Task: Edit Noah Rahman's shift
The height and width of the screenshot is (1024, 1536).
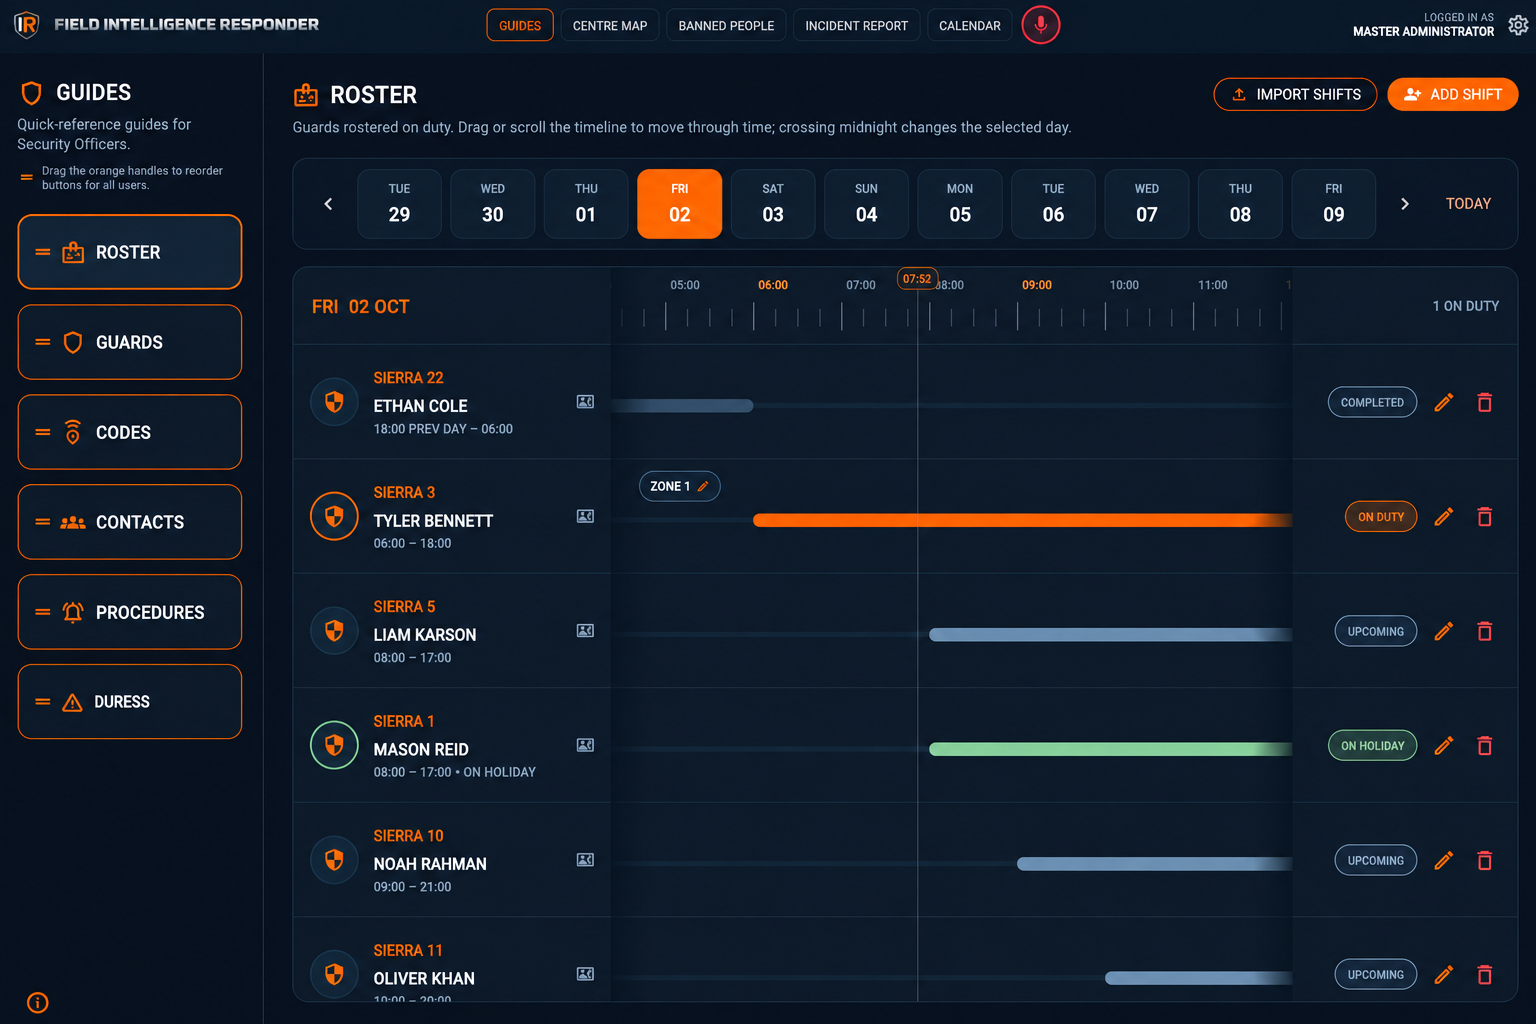Action: 1444,861
